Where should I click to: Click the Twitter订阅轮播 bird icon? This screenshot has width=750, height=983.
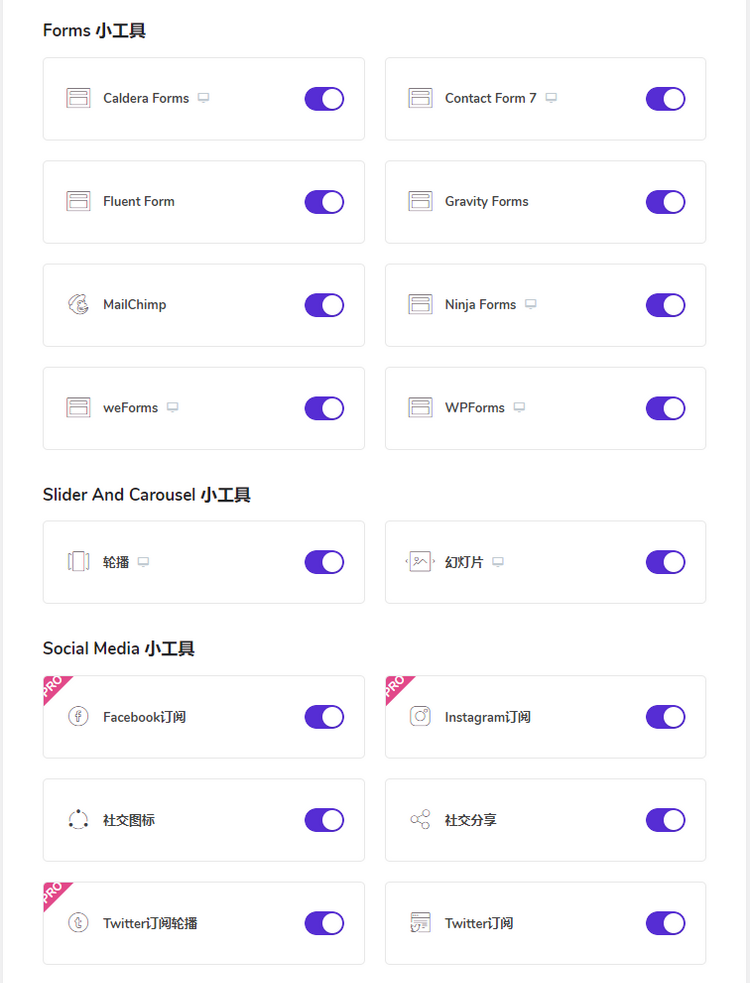(x=78, y=922)
